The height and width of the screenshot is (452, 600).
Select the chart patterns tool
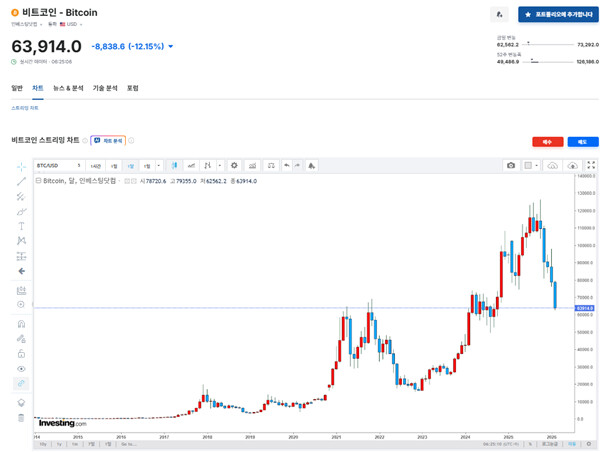21,241
